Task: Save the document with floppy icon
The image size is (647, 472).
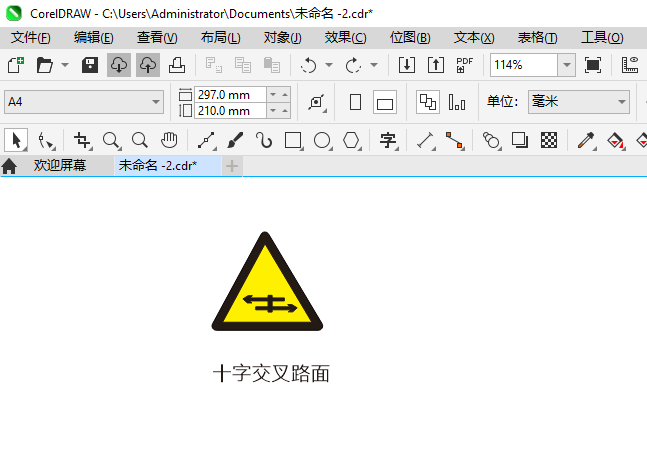Action: coord(90,65)
